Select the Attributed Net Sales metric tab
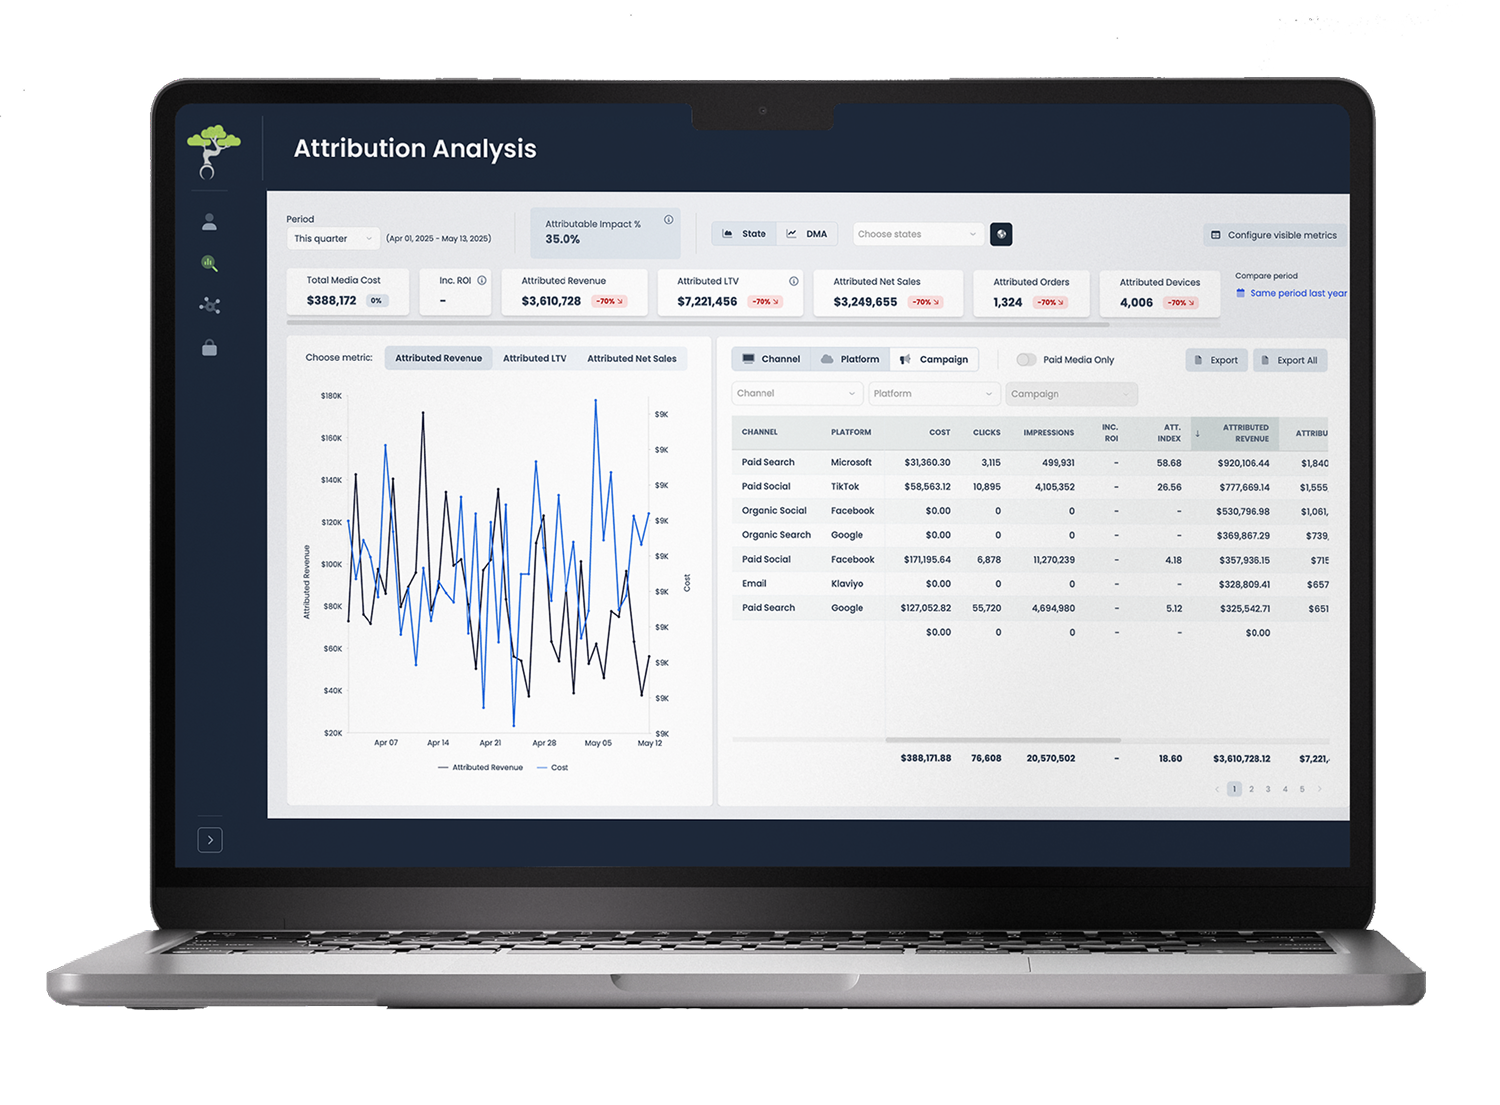This screenshot has height=1105, width=1500. pos(632,358)
